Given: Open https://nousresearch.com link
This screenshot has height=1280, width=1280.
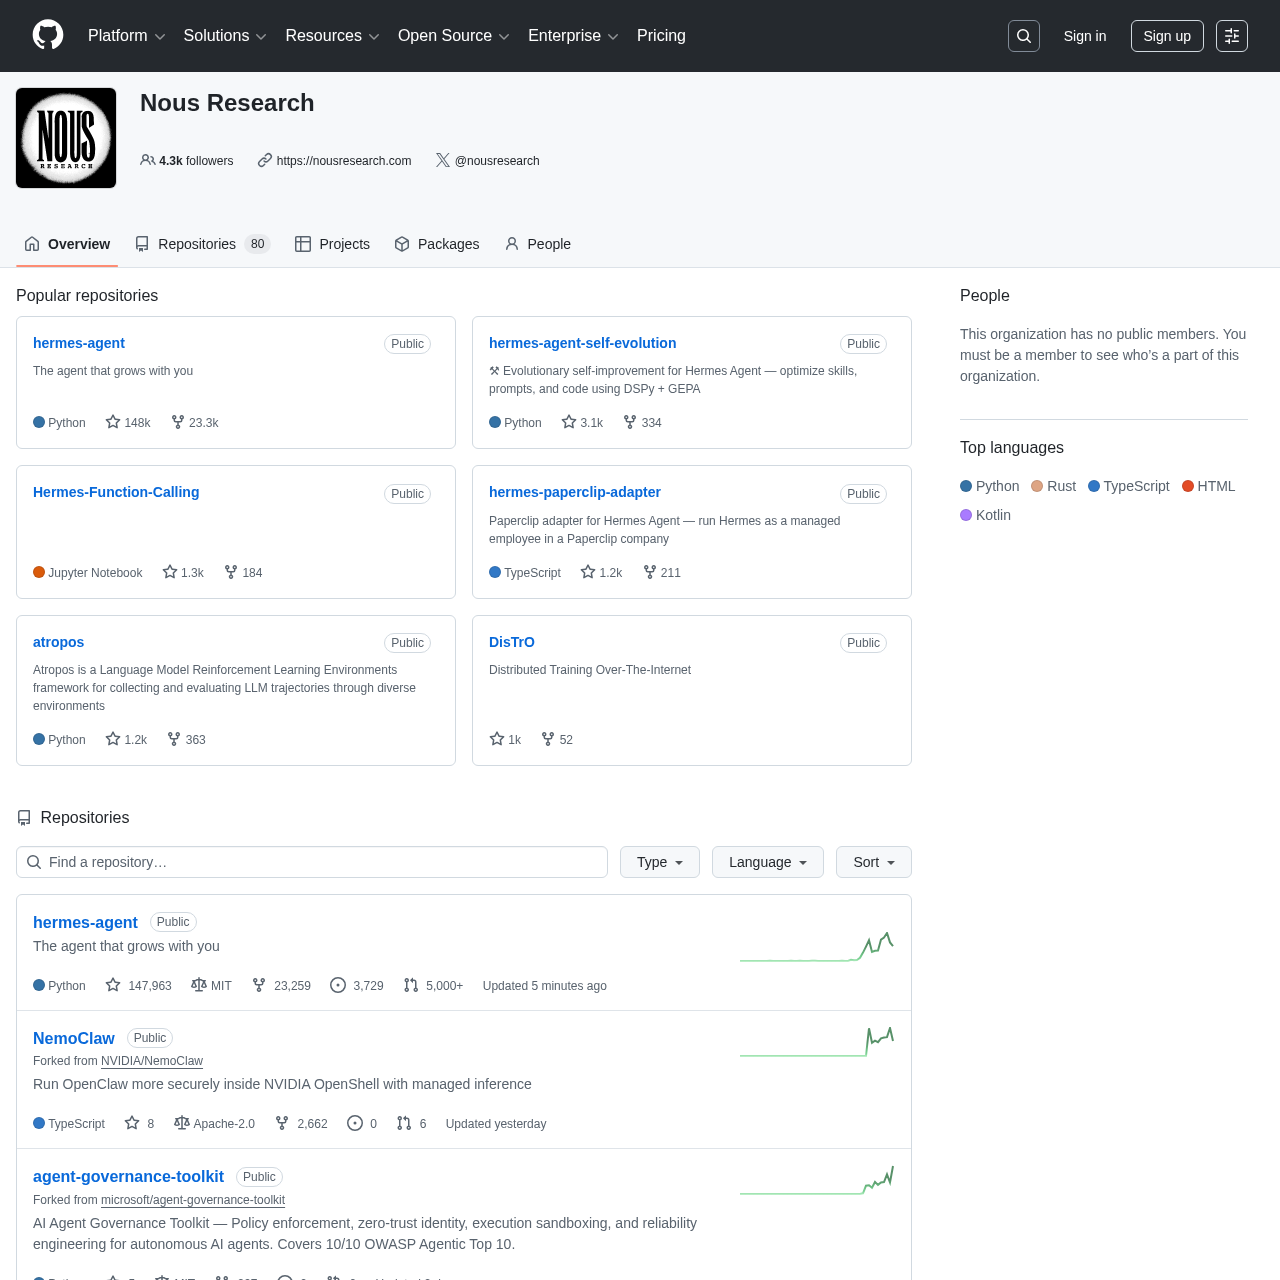Looking at the screenshot, I should pyautogui.click(x=344, y=160).
